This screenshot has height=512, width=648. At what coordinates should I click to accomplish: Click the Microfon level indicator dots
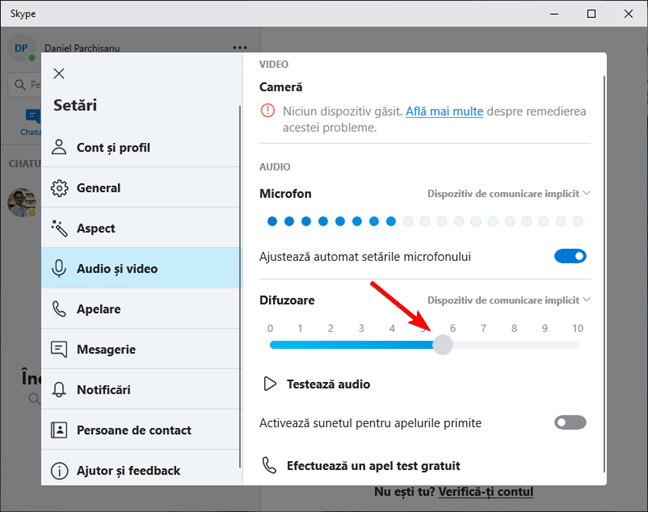click(x=425, y=221)
